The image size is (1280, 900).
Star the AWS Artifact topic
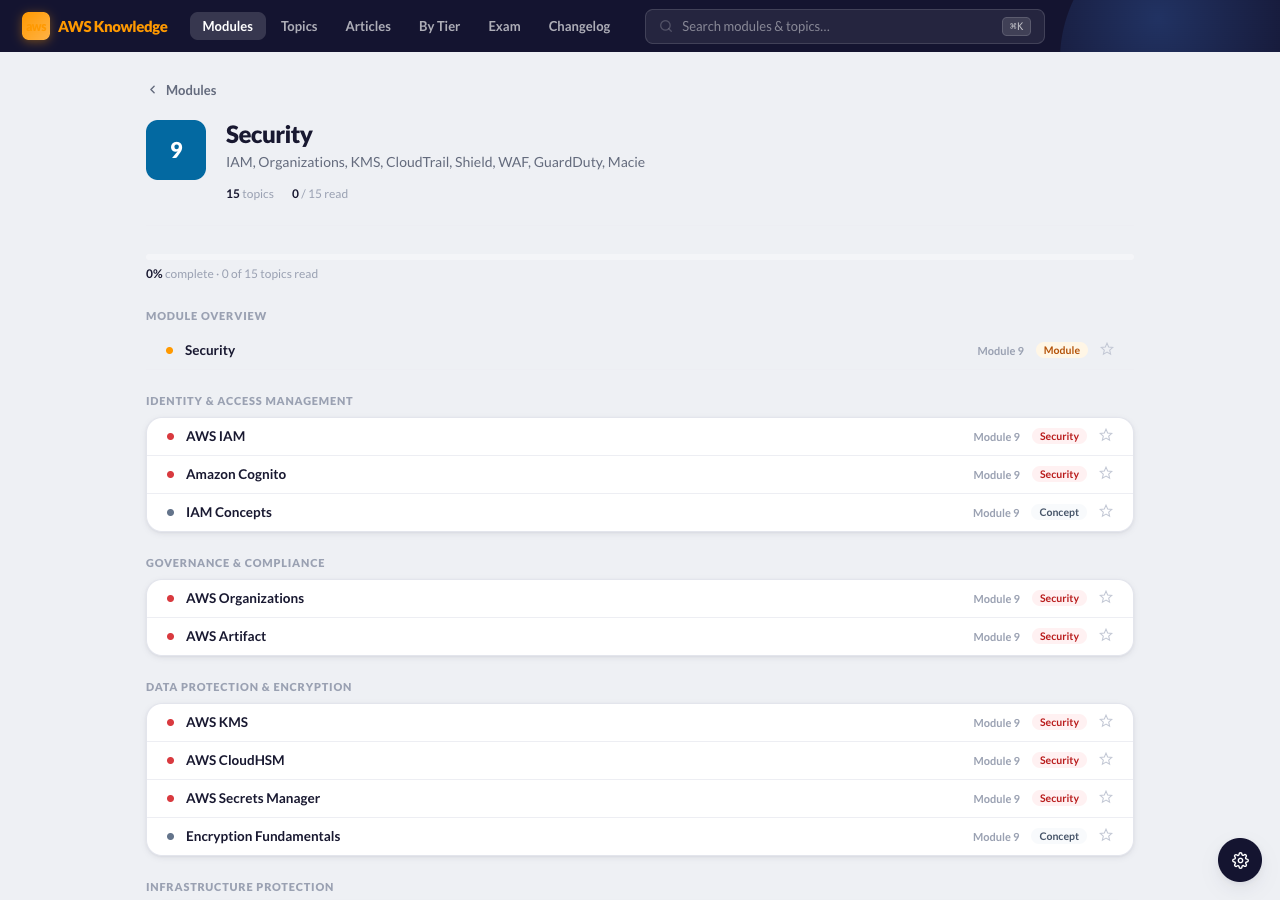click(x=1106, y=636)
